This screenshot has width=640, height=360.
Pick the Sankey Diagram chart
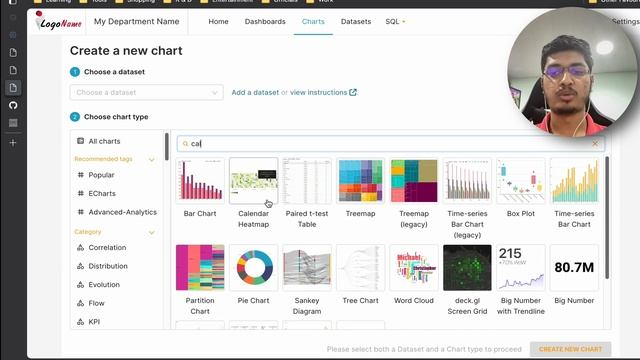[x=307, y=268]
